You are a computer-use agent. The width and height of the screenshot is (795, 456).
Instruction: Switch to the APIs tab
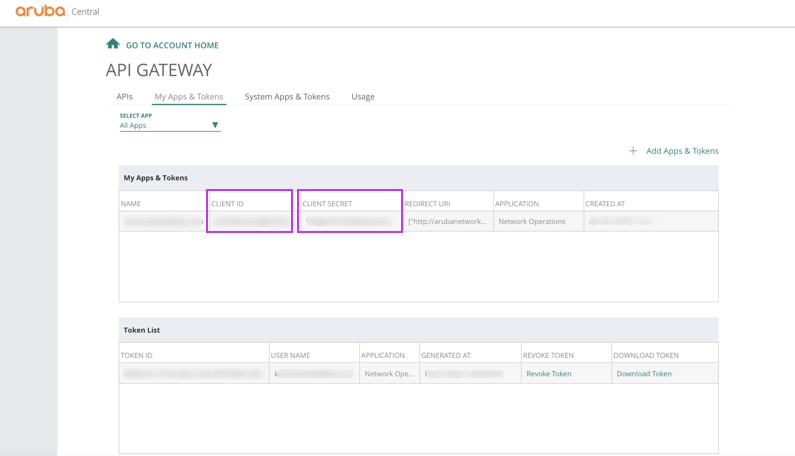coord(124,97)
